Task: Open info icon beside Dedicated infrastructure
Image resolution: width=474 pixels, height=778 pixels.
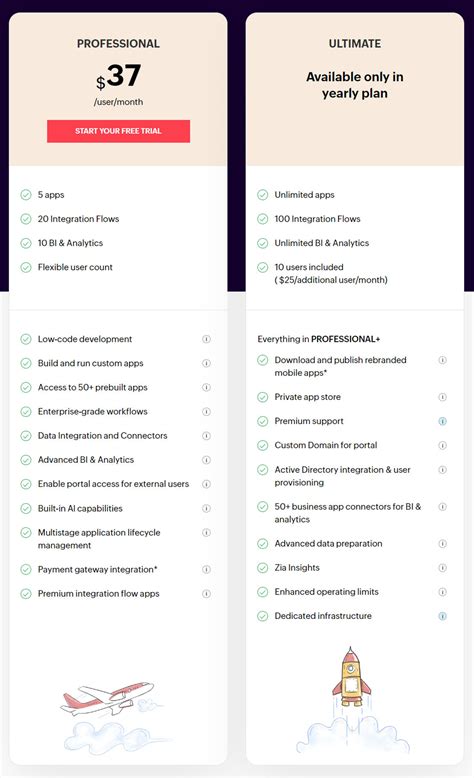Action: pyautogui.click(x=443, y=616)
